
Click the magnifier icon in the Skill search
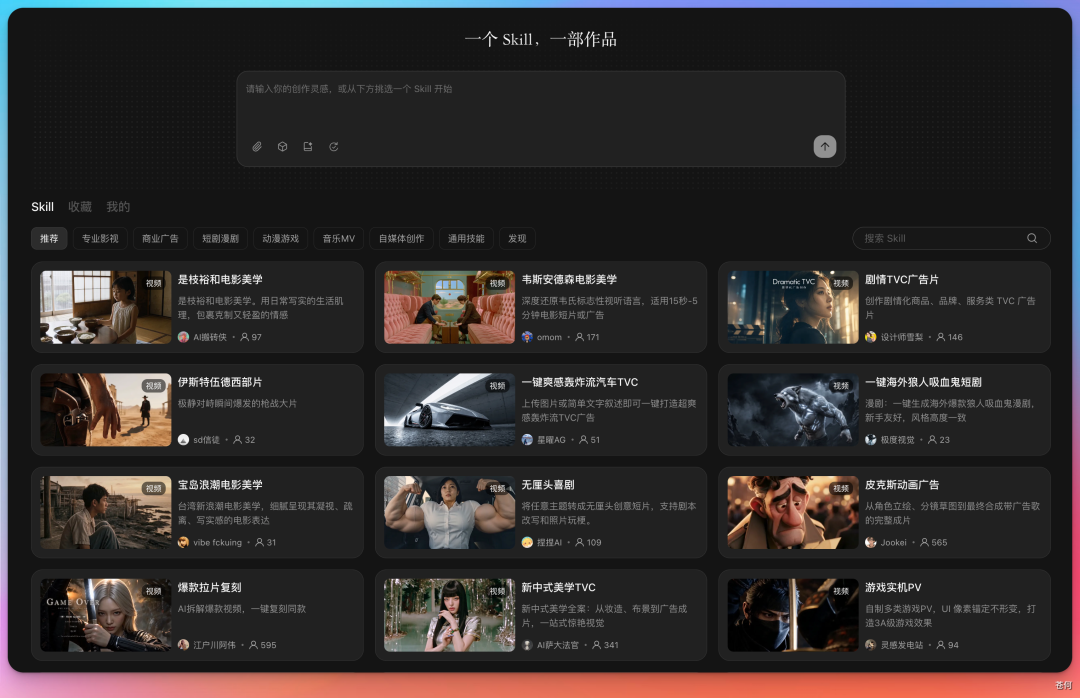point(1032,238)
